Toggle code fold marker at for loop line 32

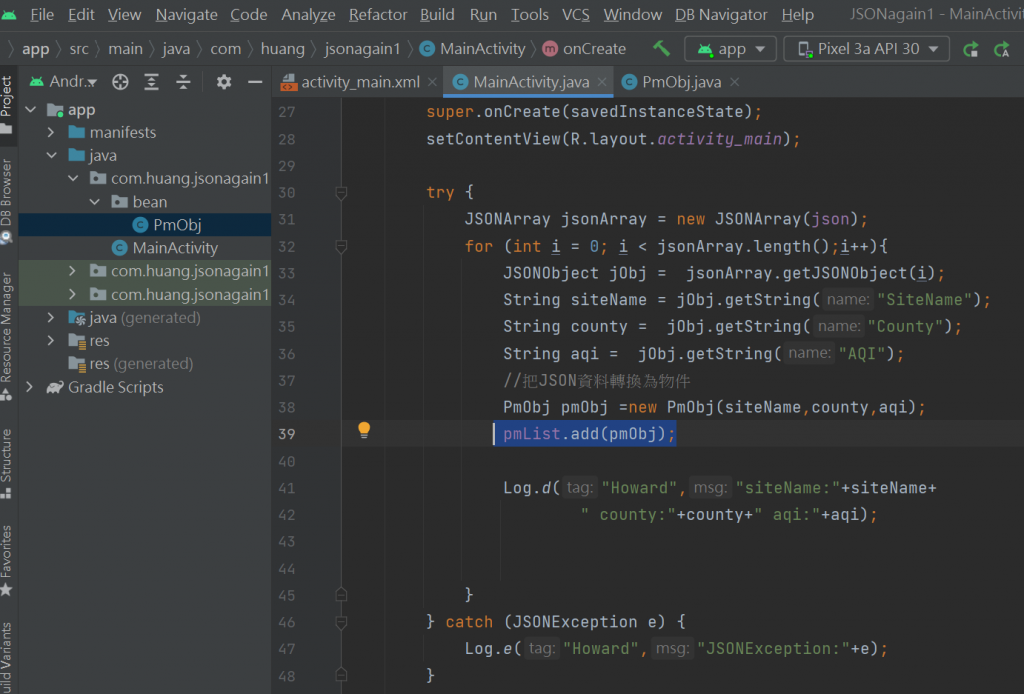click(341, 246)
